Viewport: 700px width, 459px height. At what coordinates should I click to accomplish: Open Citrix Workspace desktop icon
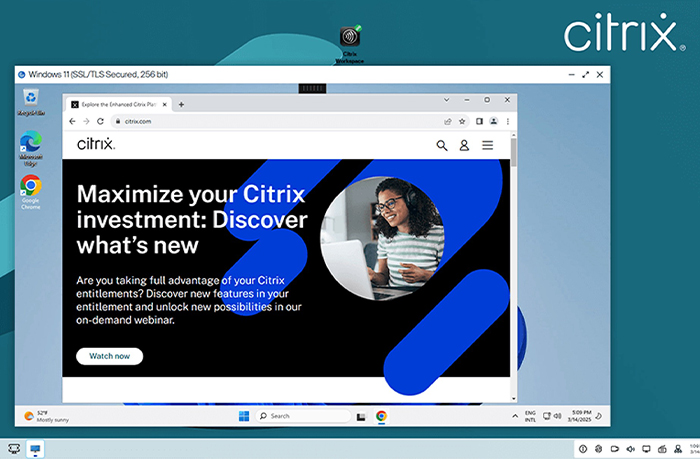coord(350,44)
